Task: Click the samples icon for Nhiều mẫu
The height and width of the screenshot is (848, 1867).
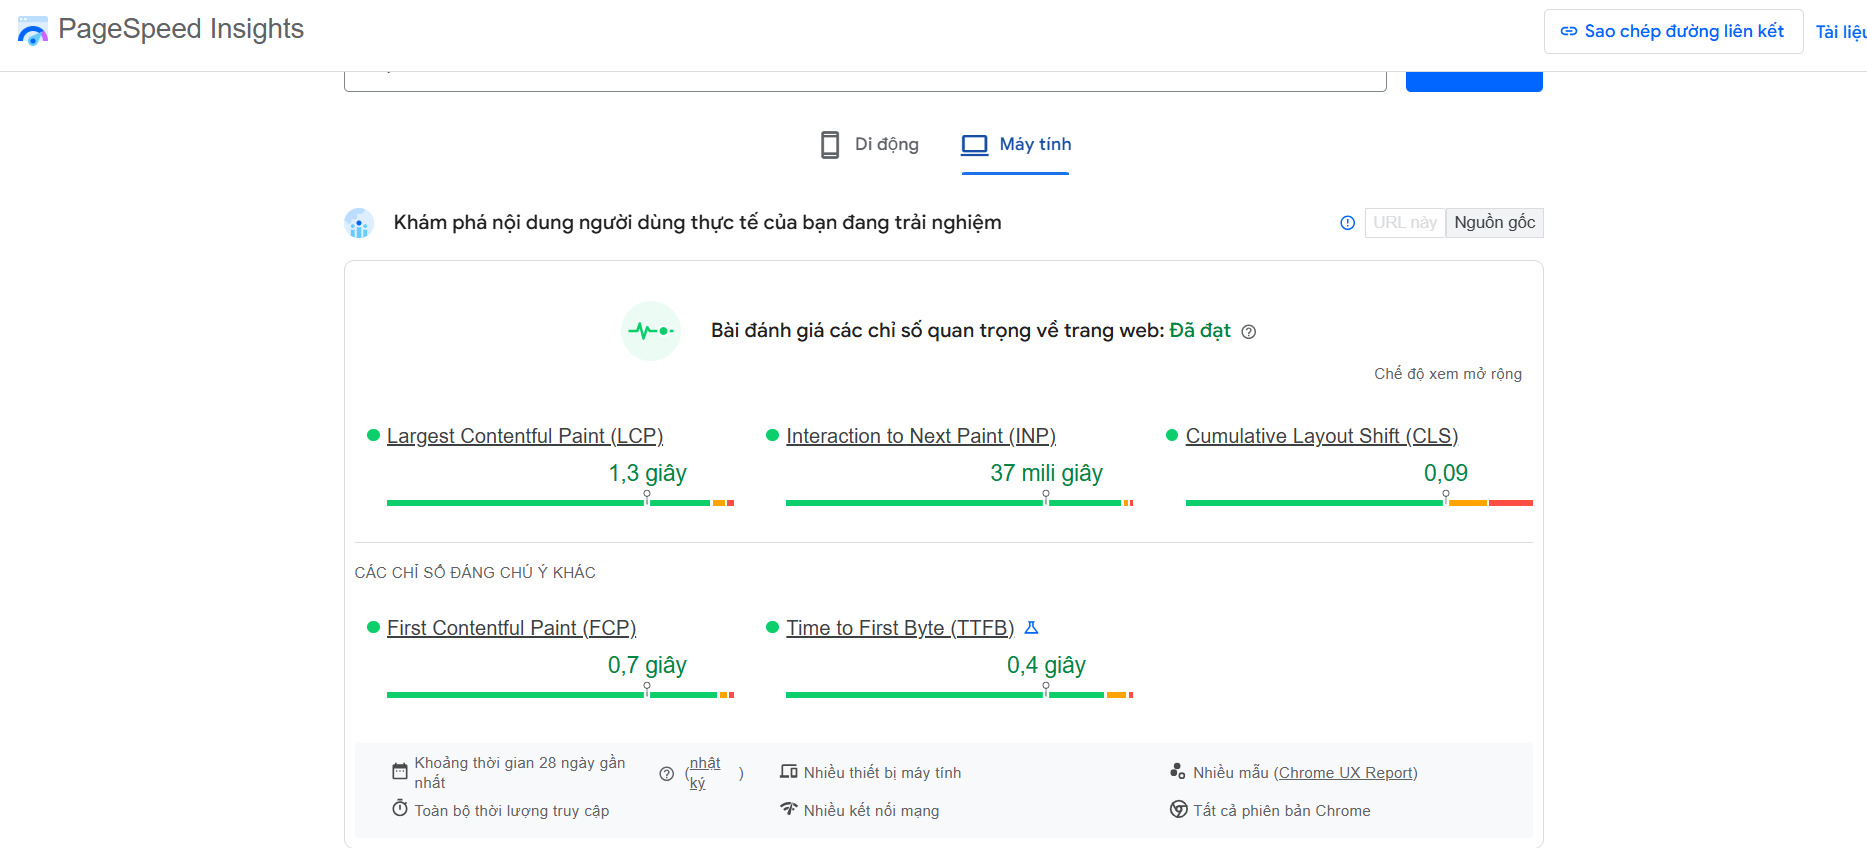Action: coord(1178,772)
